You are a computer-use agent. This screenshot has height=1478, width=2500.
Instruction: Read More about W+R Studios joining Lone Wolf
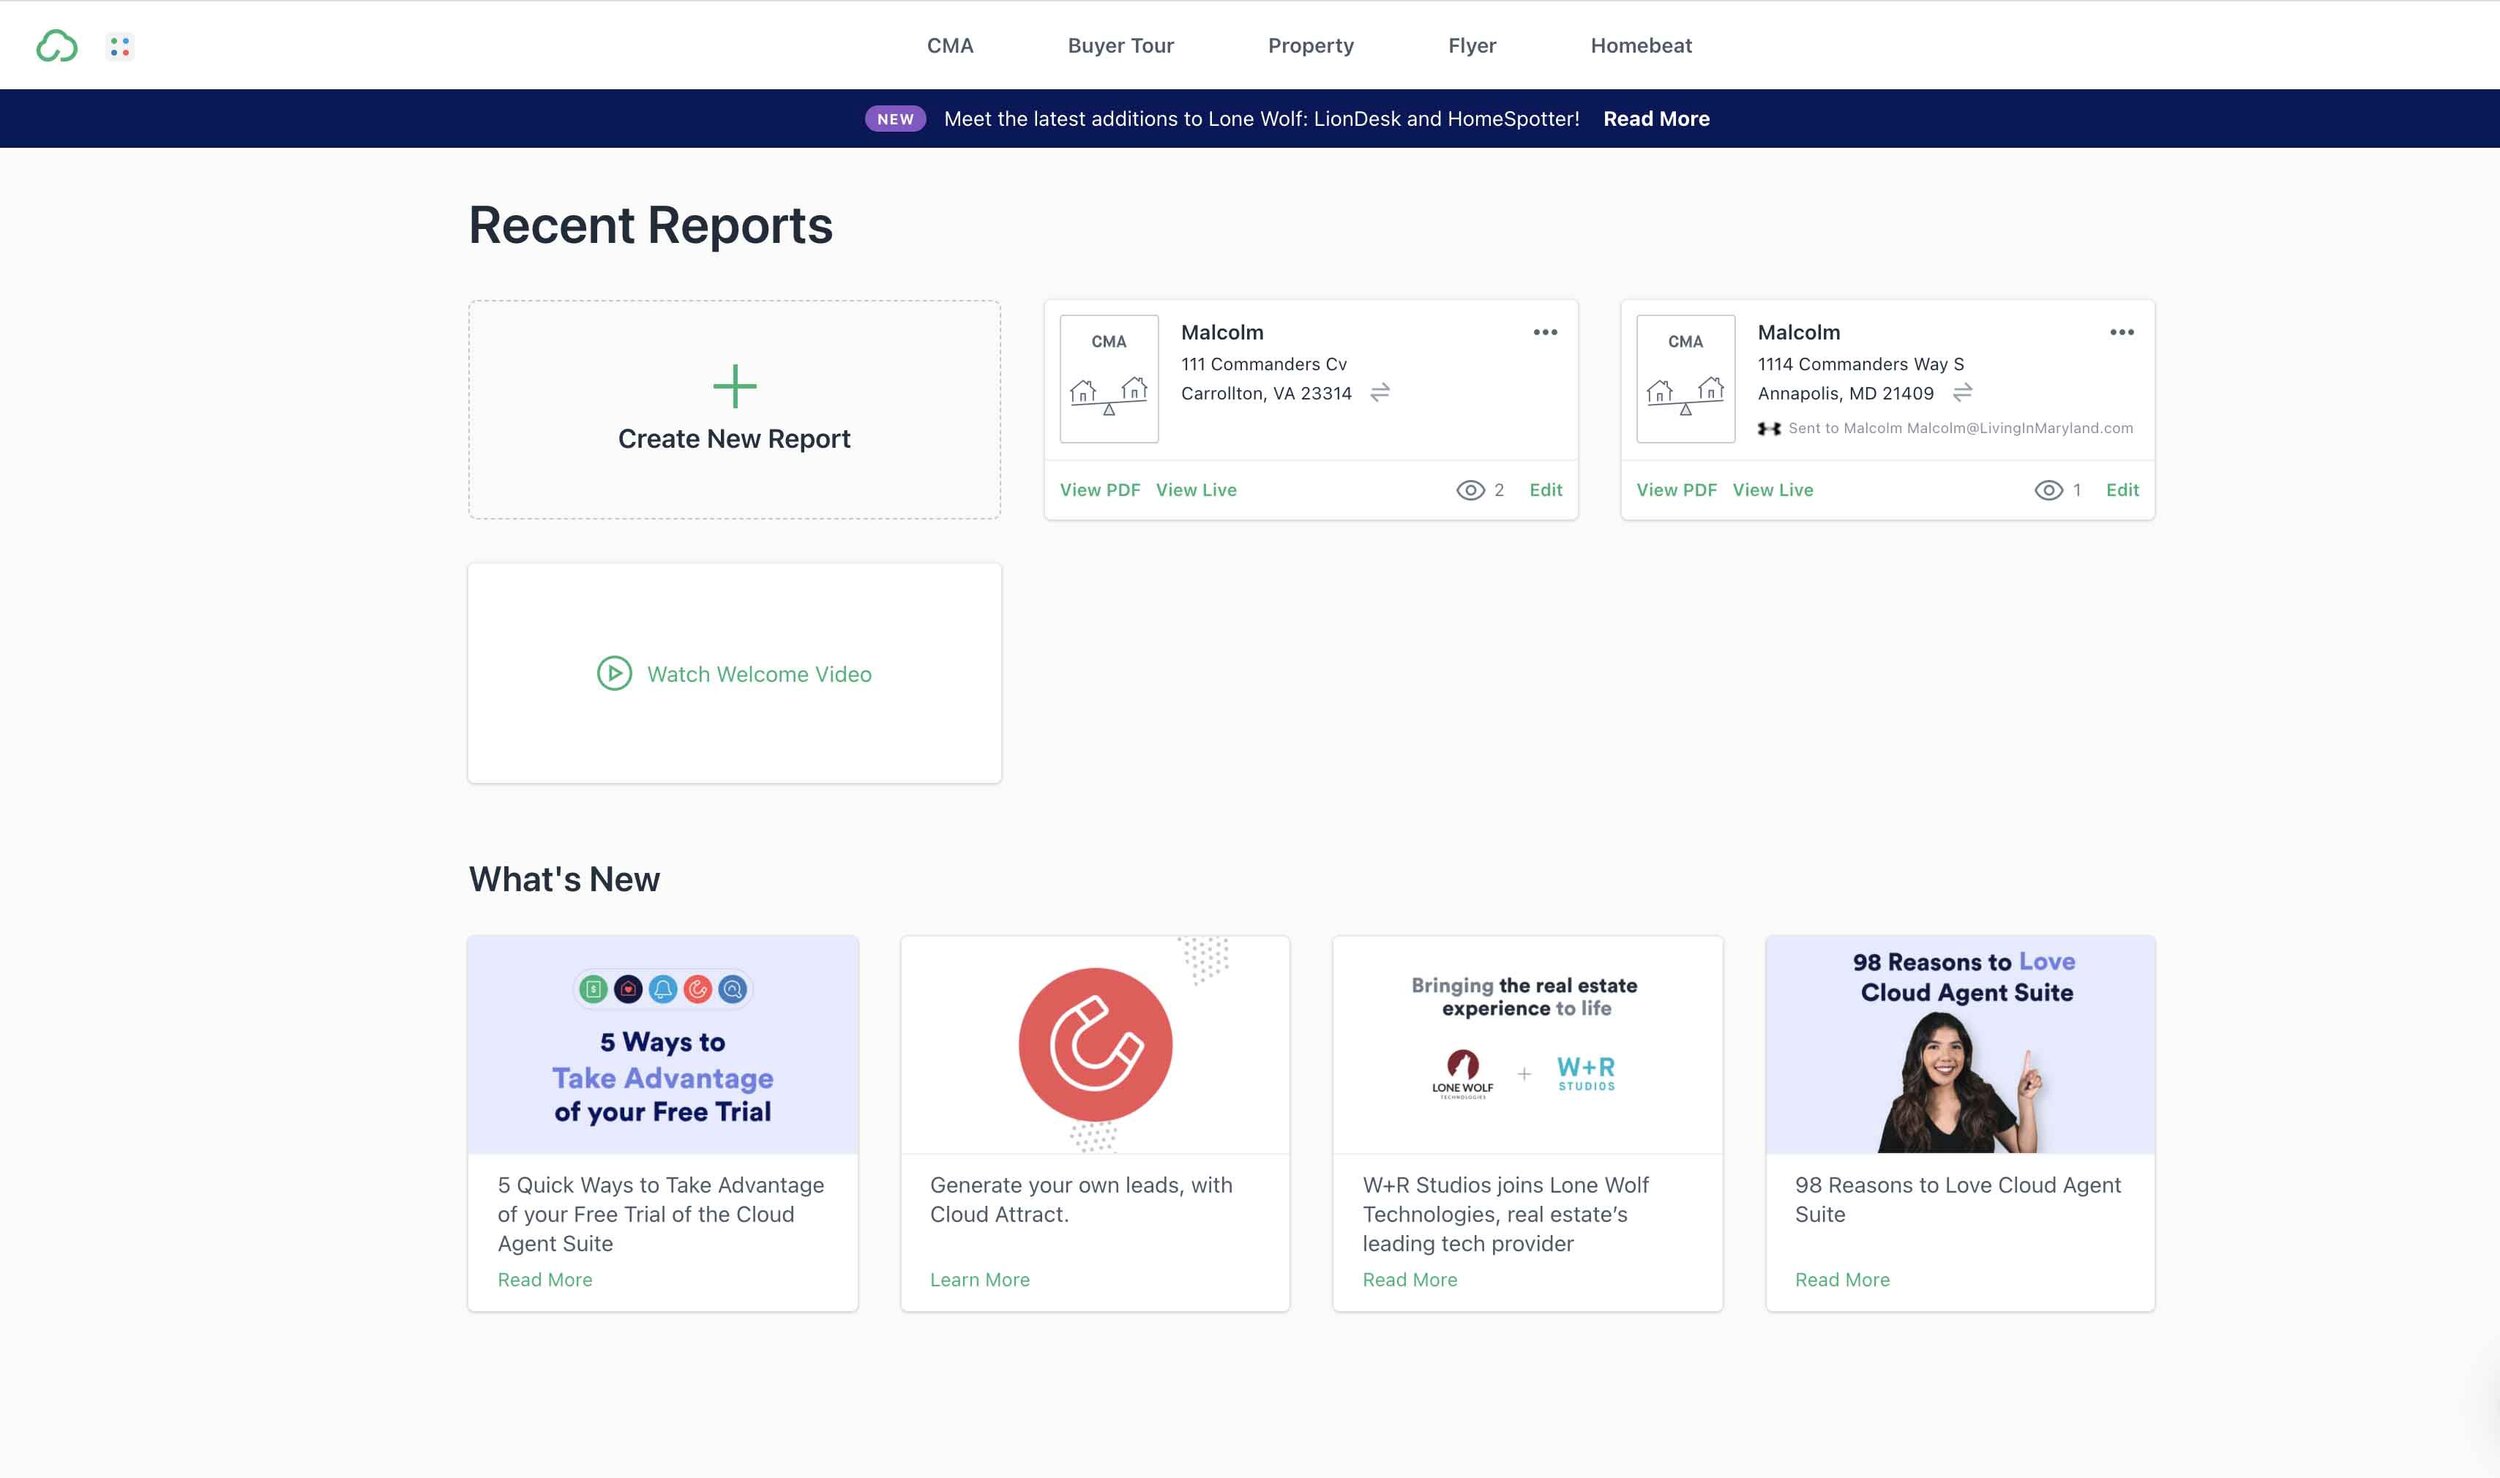click(1409, 1280)
